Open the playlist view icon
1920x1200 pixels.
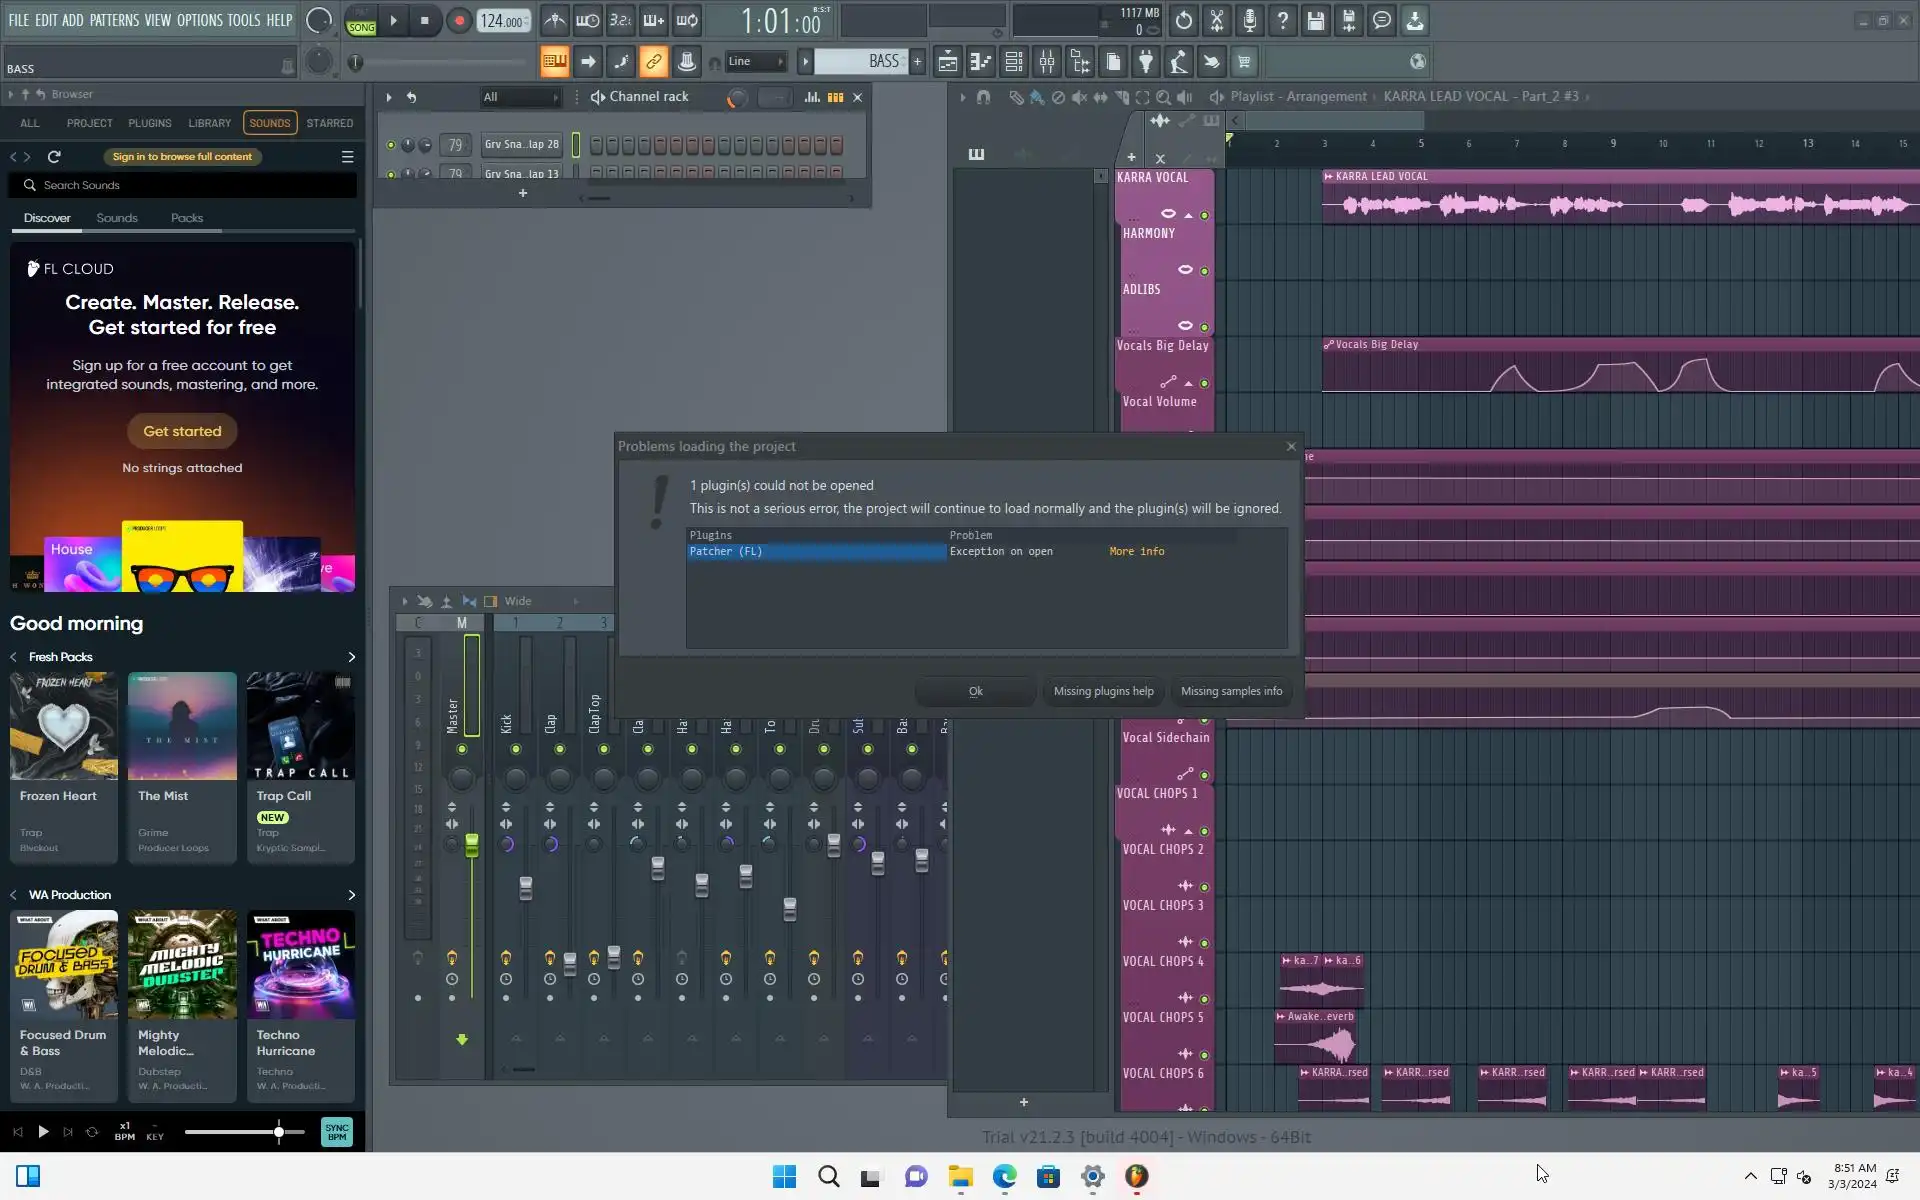[x=948, y=62]
